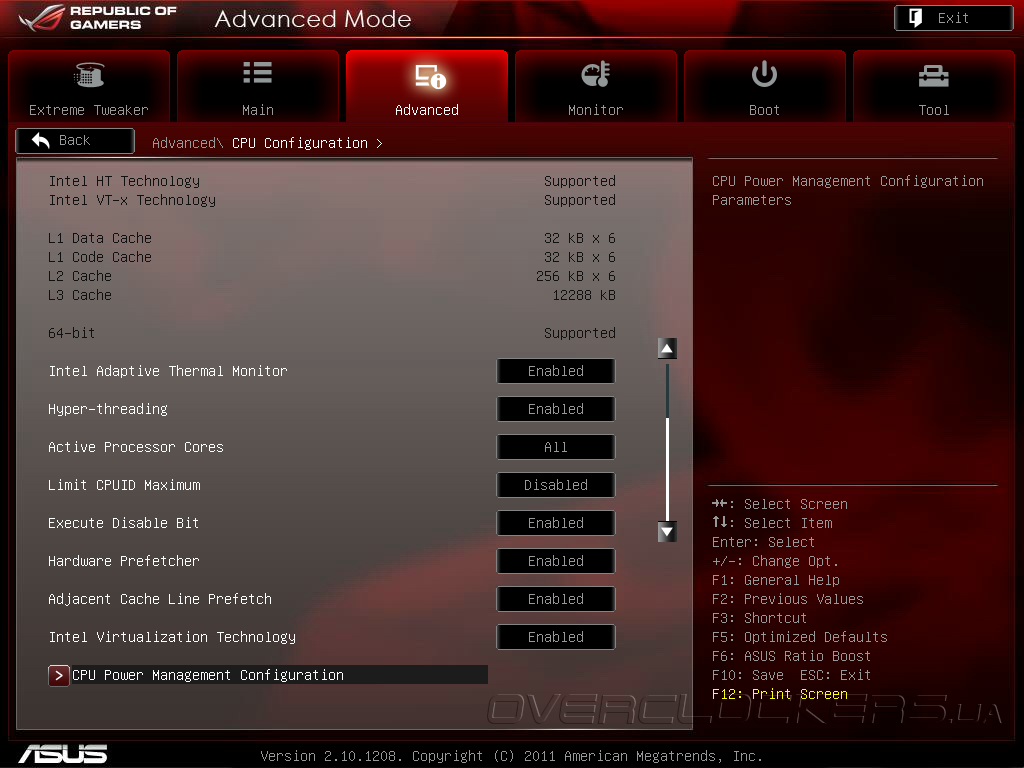The image size is (1024, 768).
Task: Open the Main tab
Action: click(x=258, y=86)
